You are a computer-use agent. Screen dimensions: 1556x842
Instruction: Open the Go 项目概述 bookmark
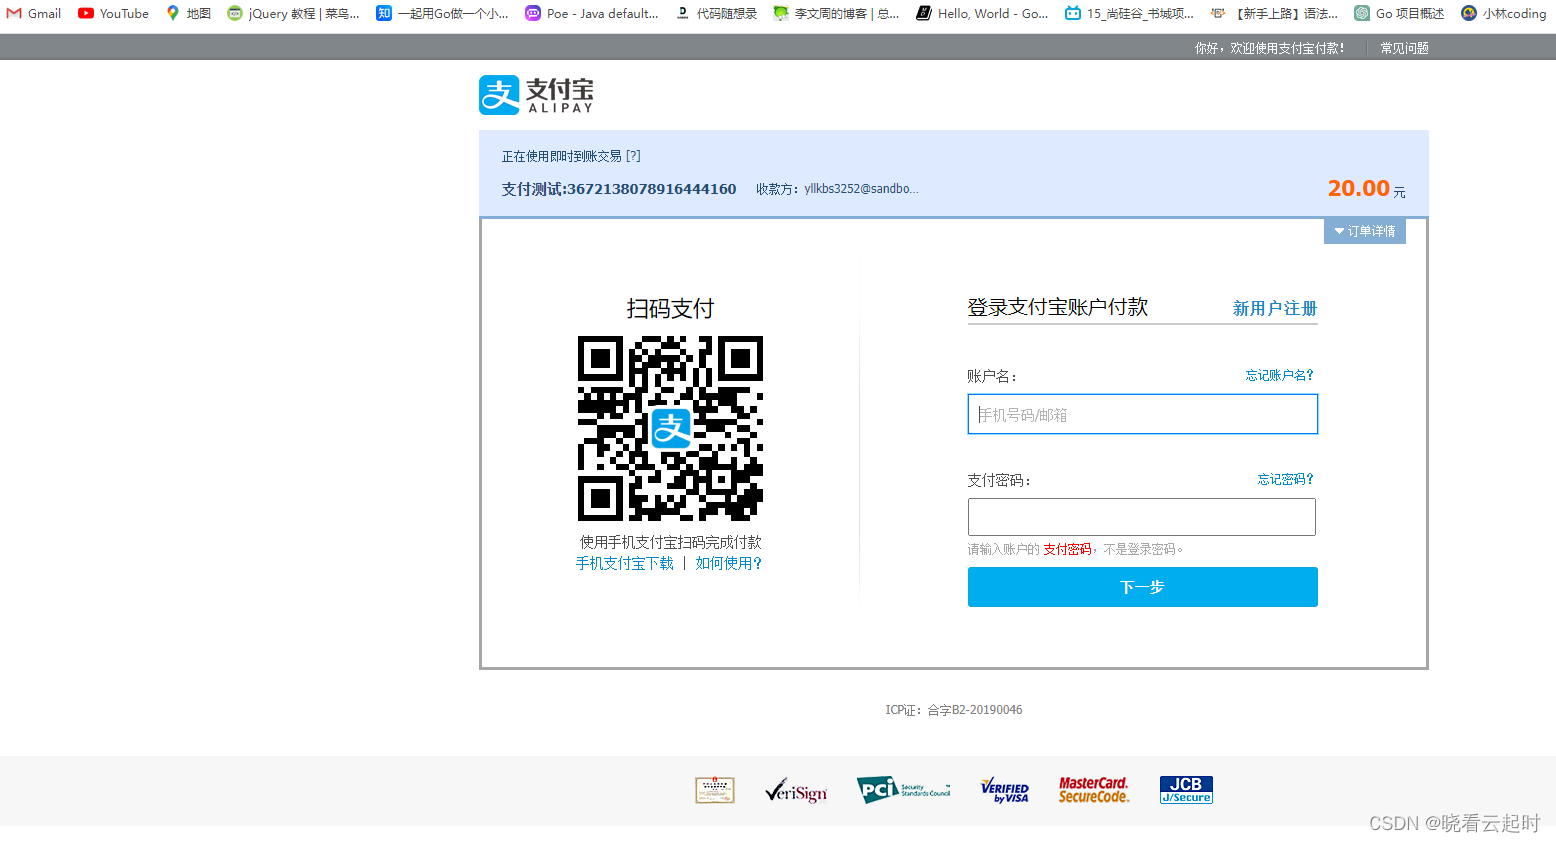[x=1399, y=13]
